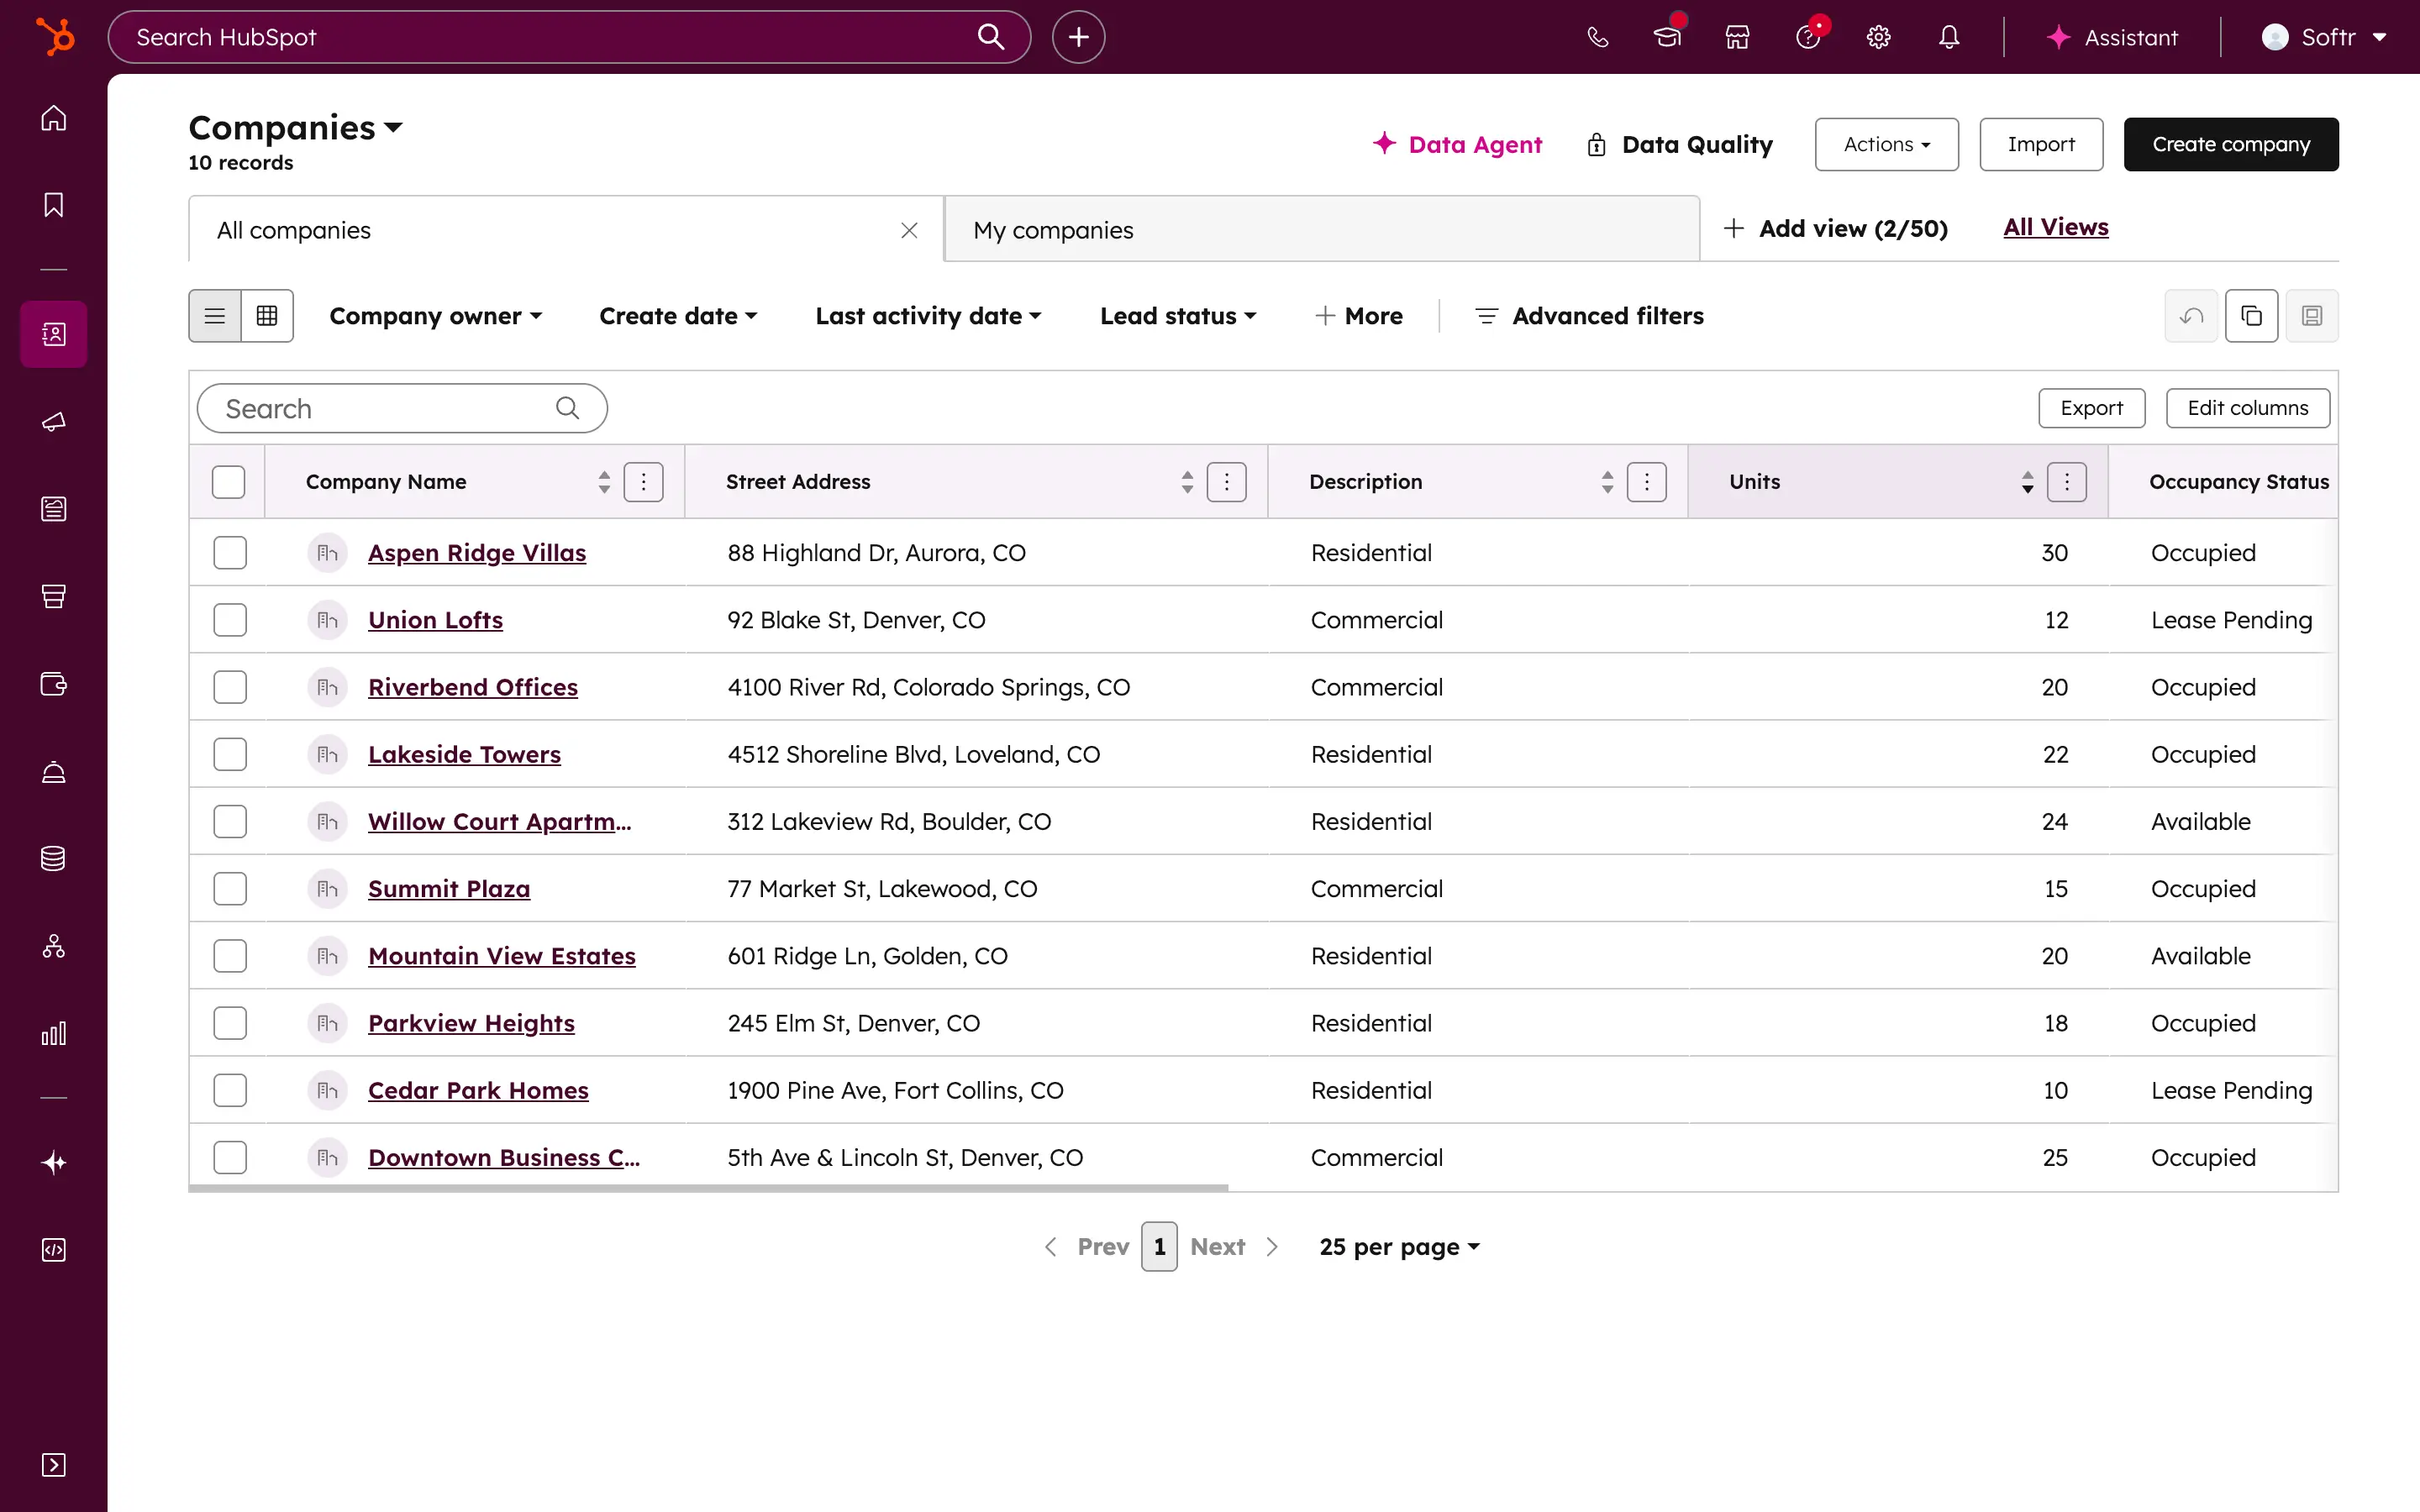The width and height of the screenshot is (2420, 1512).
Task: Click the clone view copy icon
Action: 2251,316
